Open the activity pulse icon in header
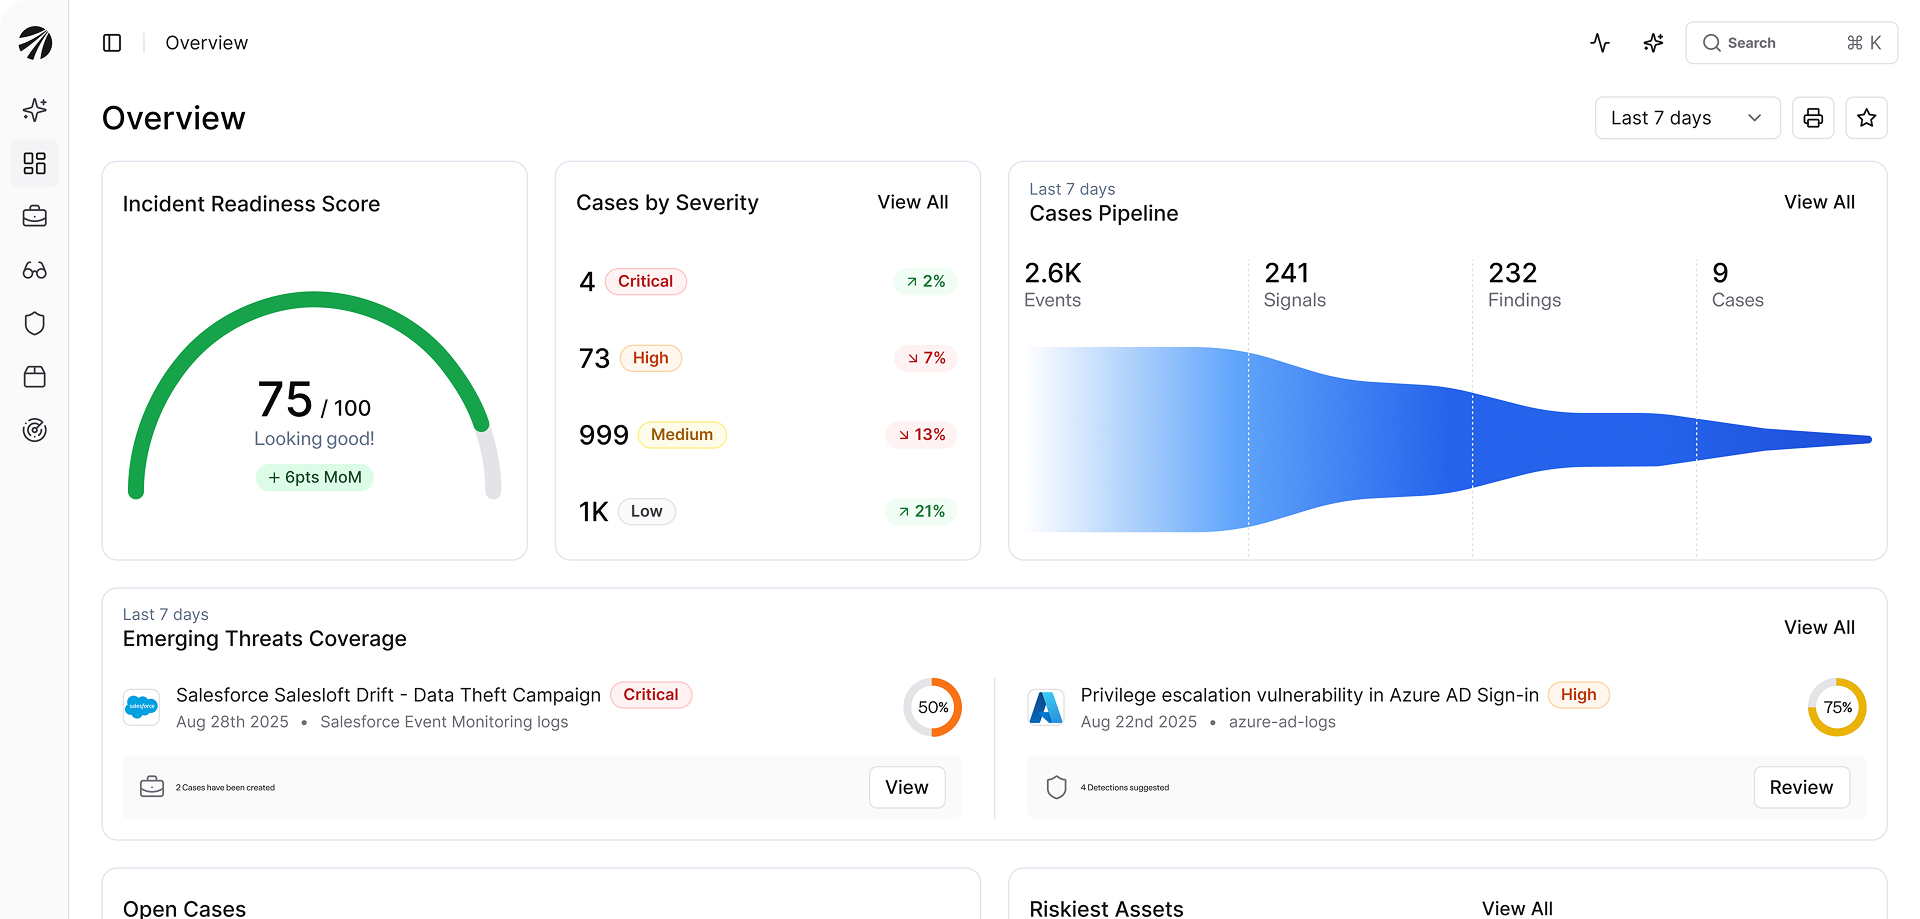The image size is (1920, 919). [x=1600, y=43]
